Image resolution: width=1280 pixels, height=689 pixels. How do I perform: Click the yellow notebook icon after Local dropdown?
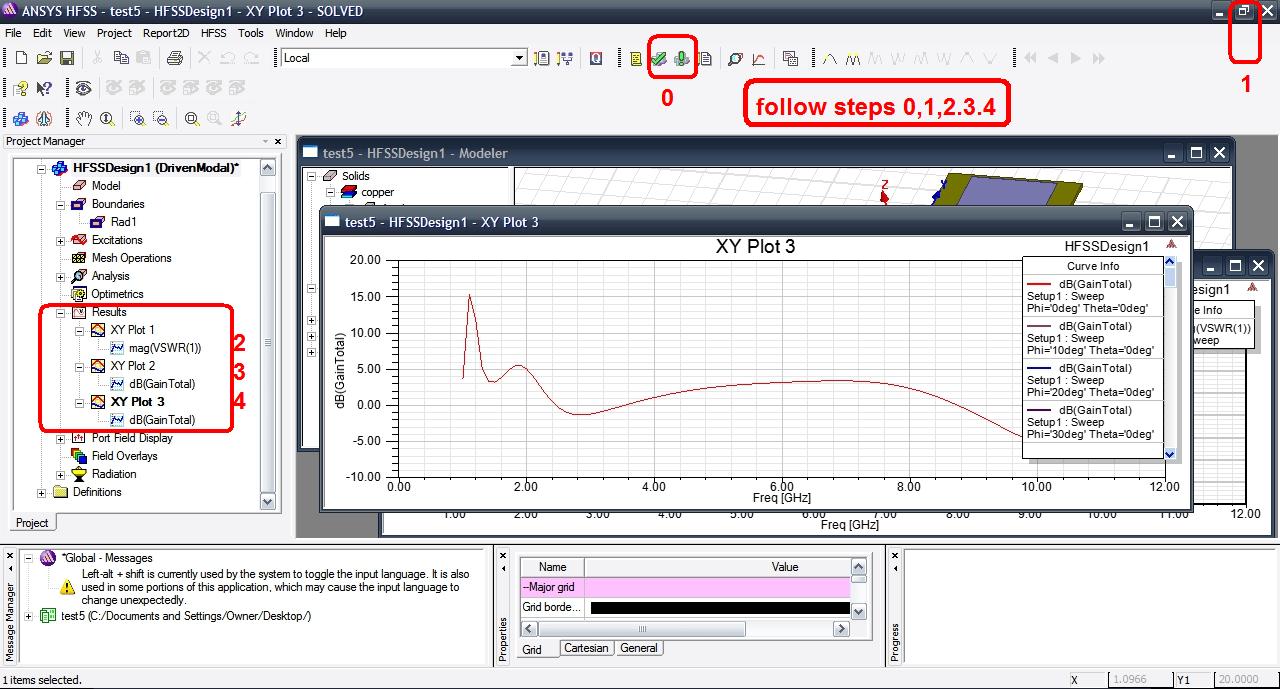(x=542, y=58)
